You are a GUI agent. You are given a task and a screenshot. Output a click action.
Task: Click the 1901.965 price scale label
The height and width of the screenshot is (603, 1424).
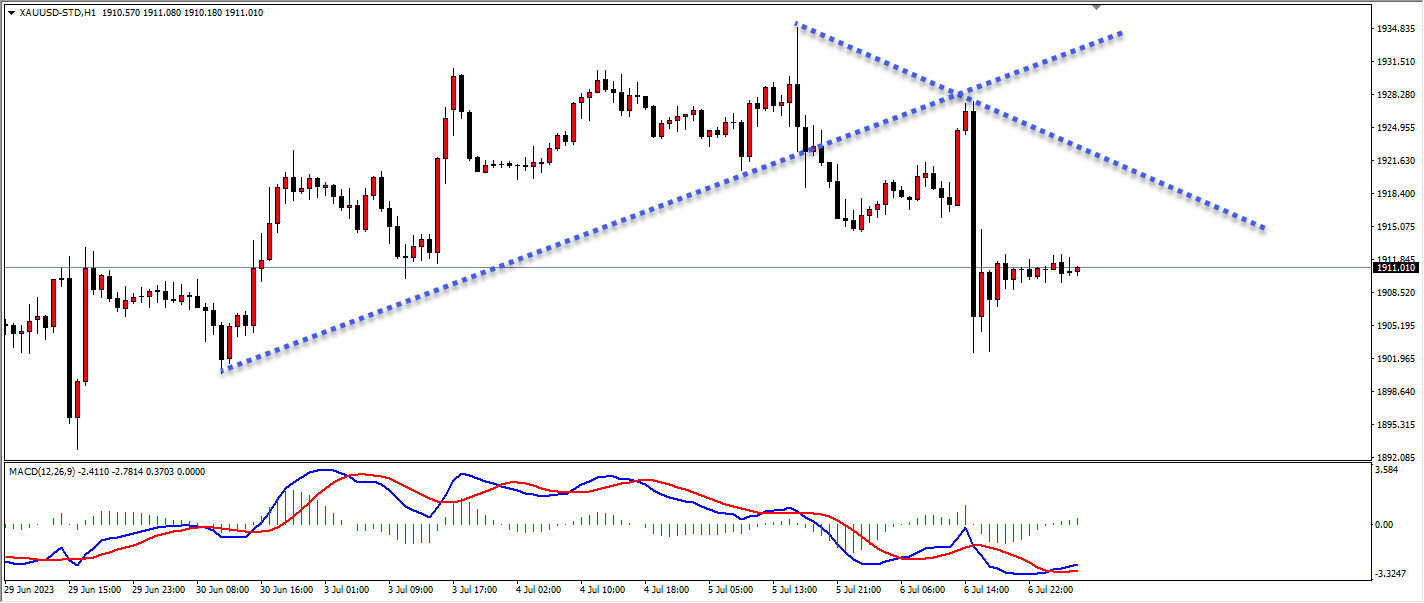(1395, 359)
